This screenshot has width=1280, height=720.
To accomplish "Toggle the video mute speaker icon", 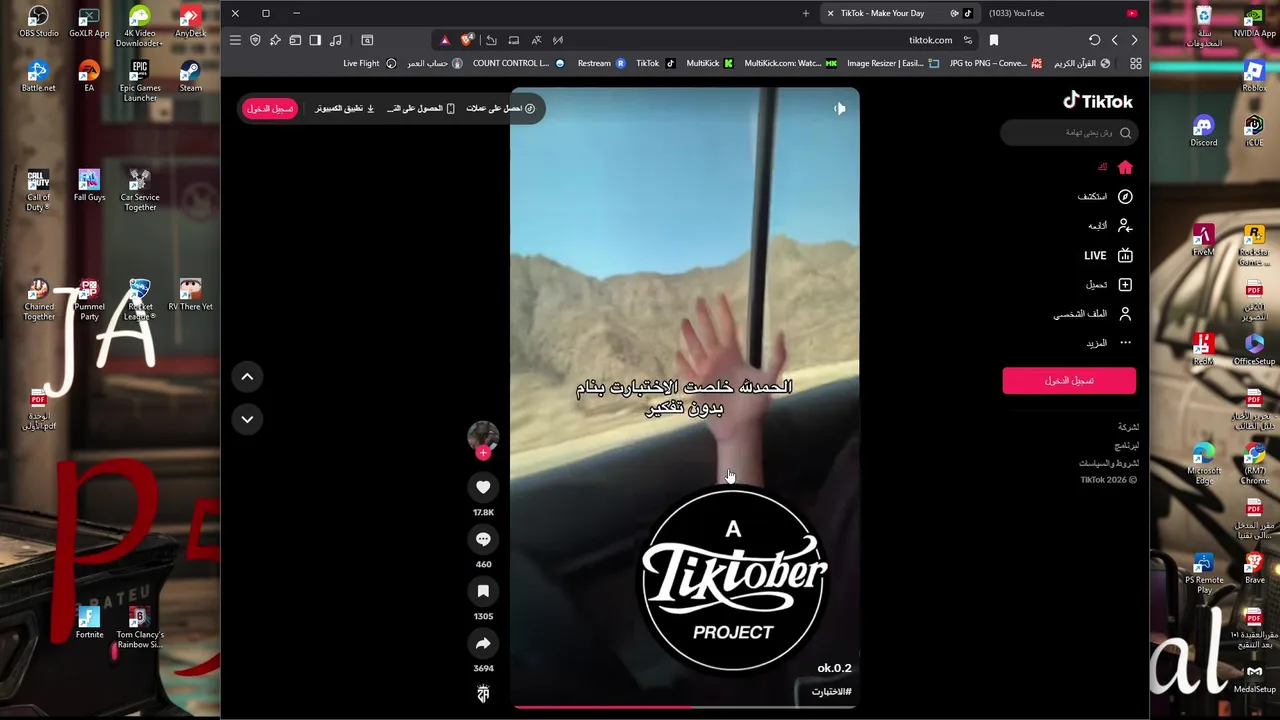I will coord(840,108).
